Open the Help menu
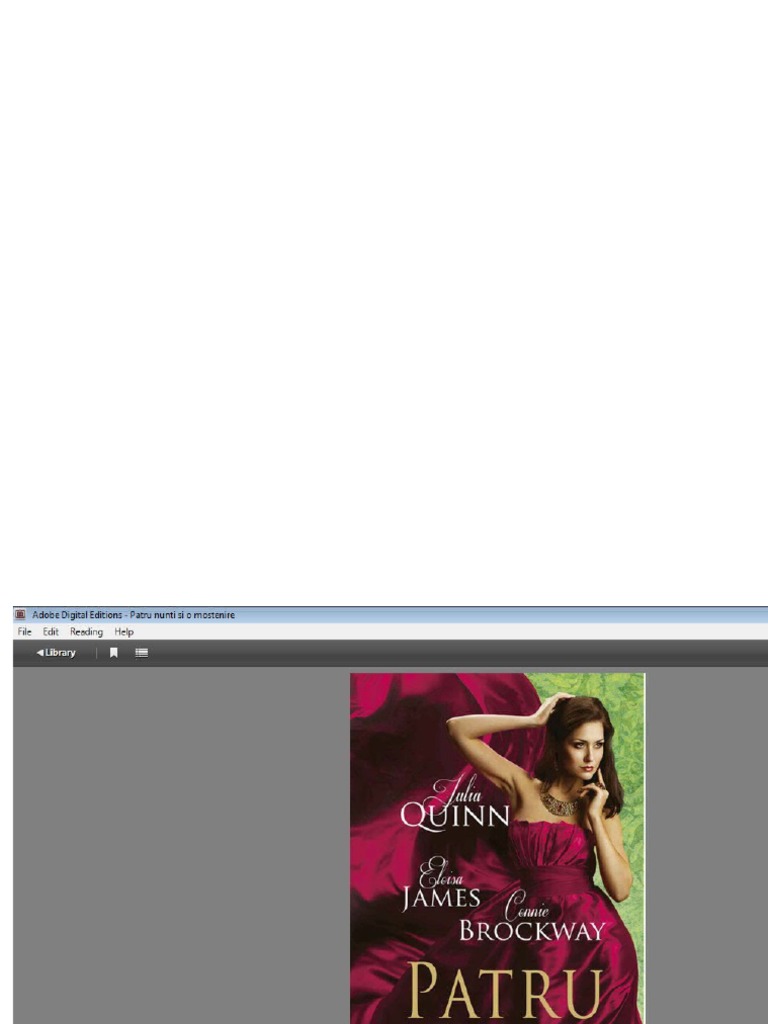 point(123,632)
